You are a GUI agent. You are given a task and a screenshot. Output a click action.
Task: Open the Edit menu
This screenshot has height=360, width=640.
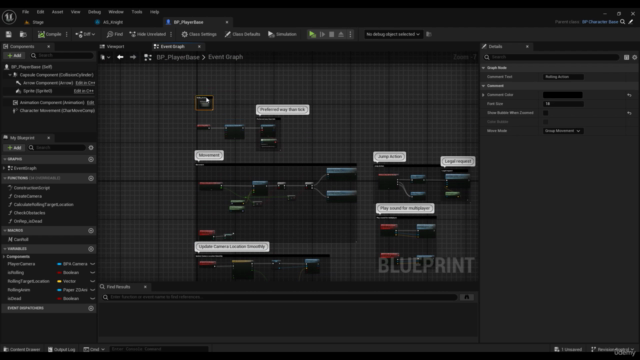point(40,12)
